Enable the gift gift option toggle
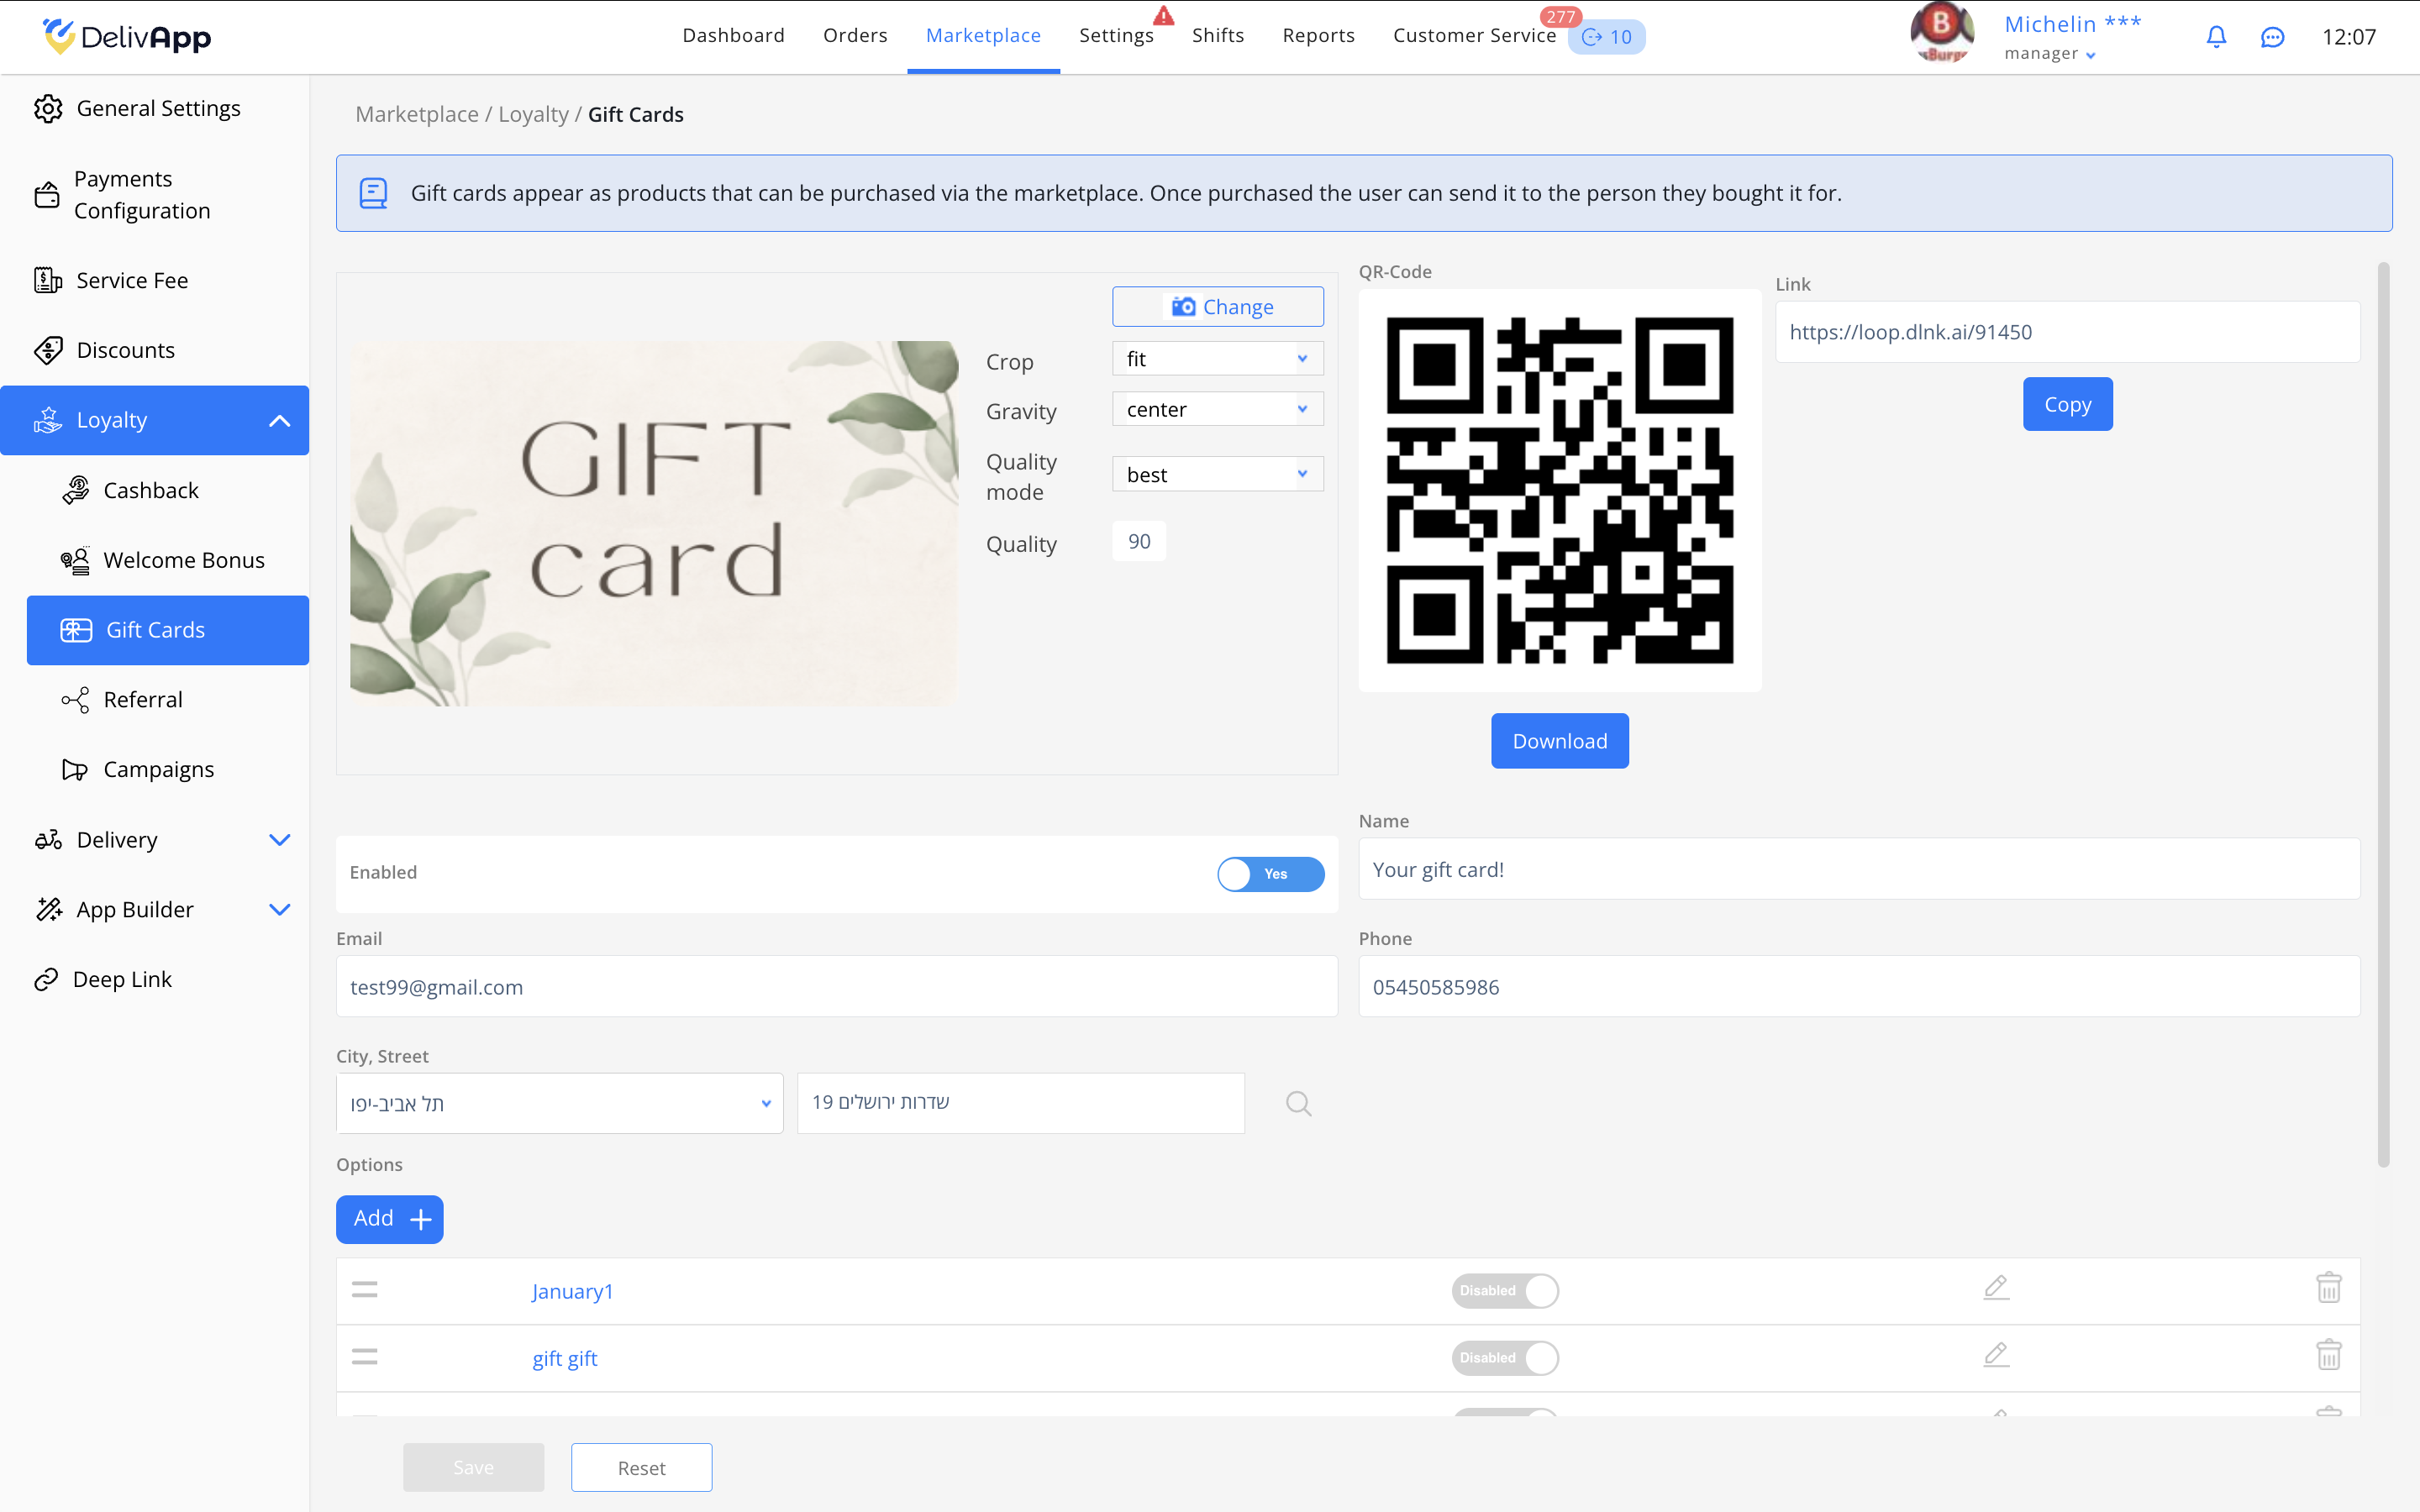The image size is (2420, 1512). 1505,1357
